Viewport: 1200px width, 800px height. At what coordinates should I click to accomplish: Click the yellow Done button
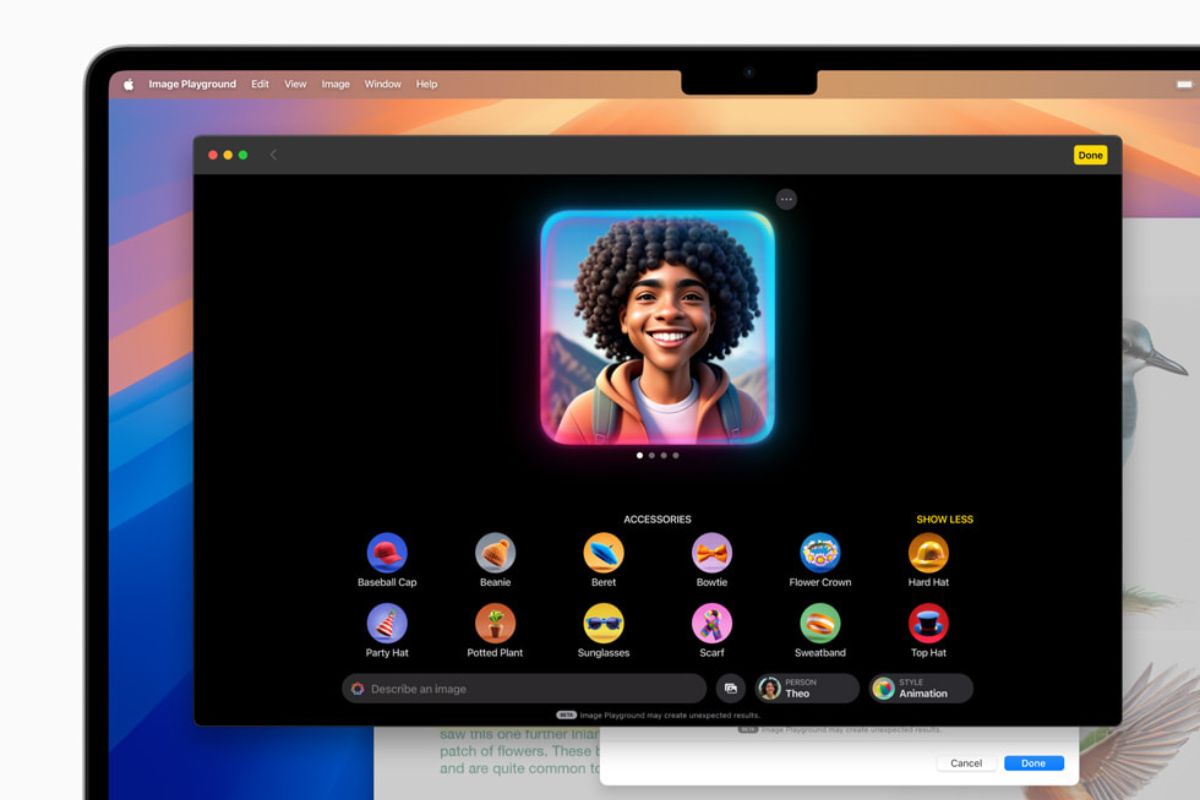(x=1090, y=155)
